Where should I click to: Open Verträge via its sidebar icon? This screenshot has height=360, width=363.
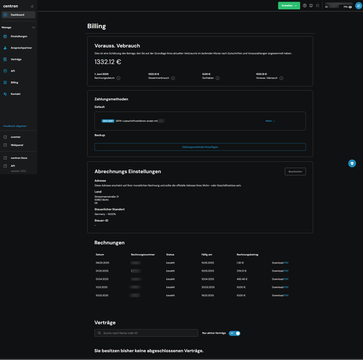5,59
